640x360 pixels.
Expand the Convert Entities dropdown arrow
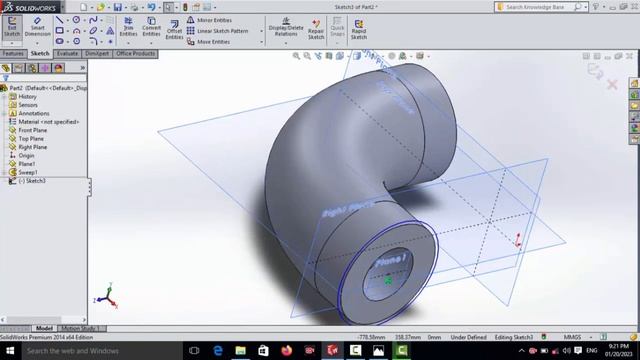[151, 42]
